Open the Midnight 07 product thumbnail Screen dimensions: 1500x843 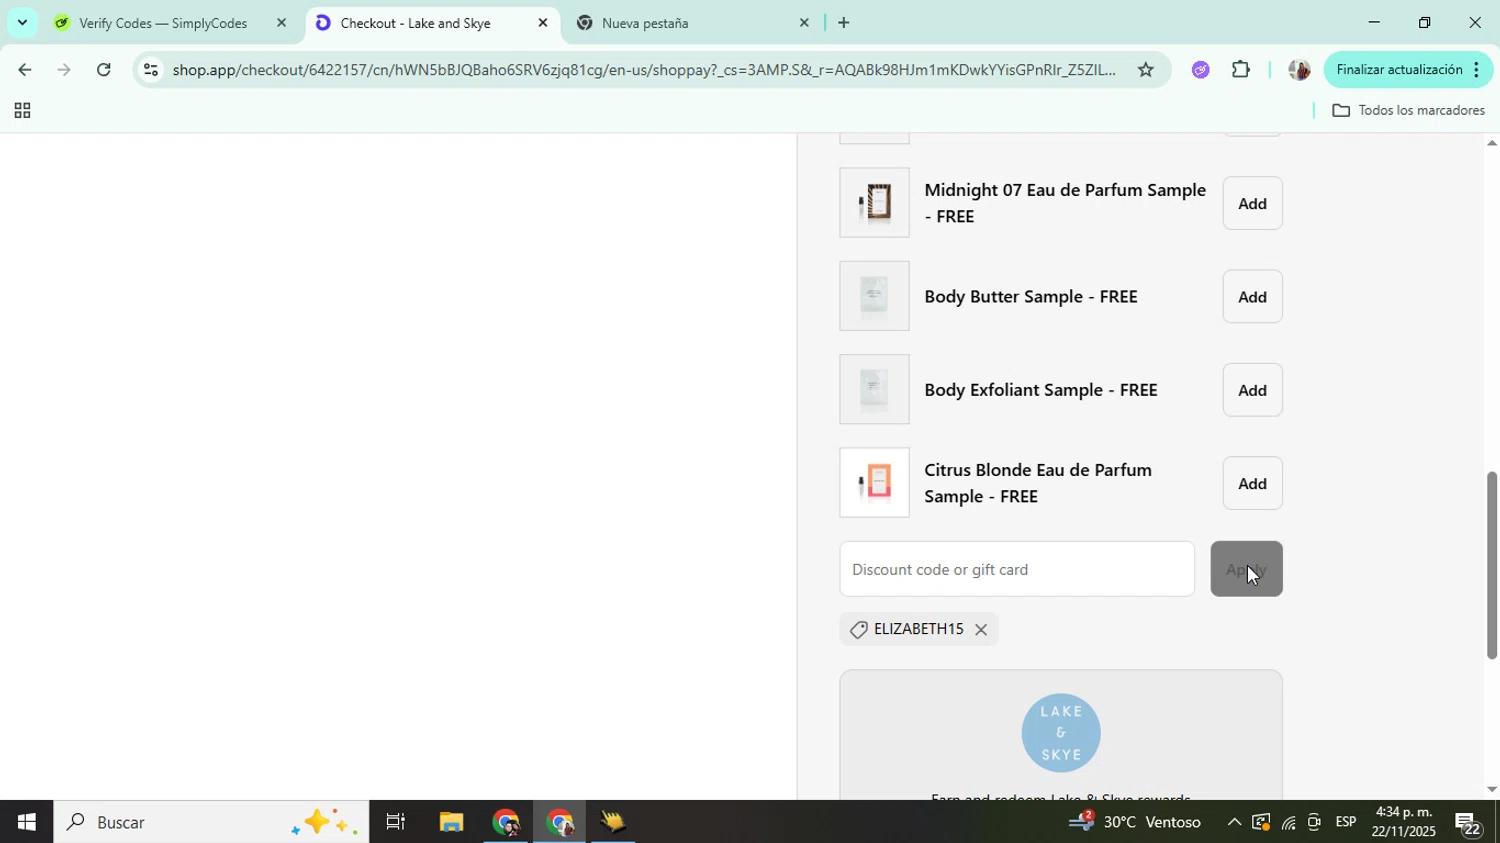pos(874,203)
